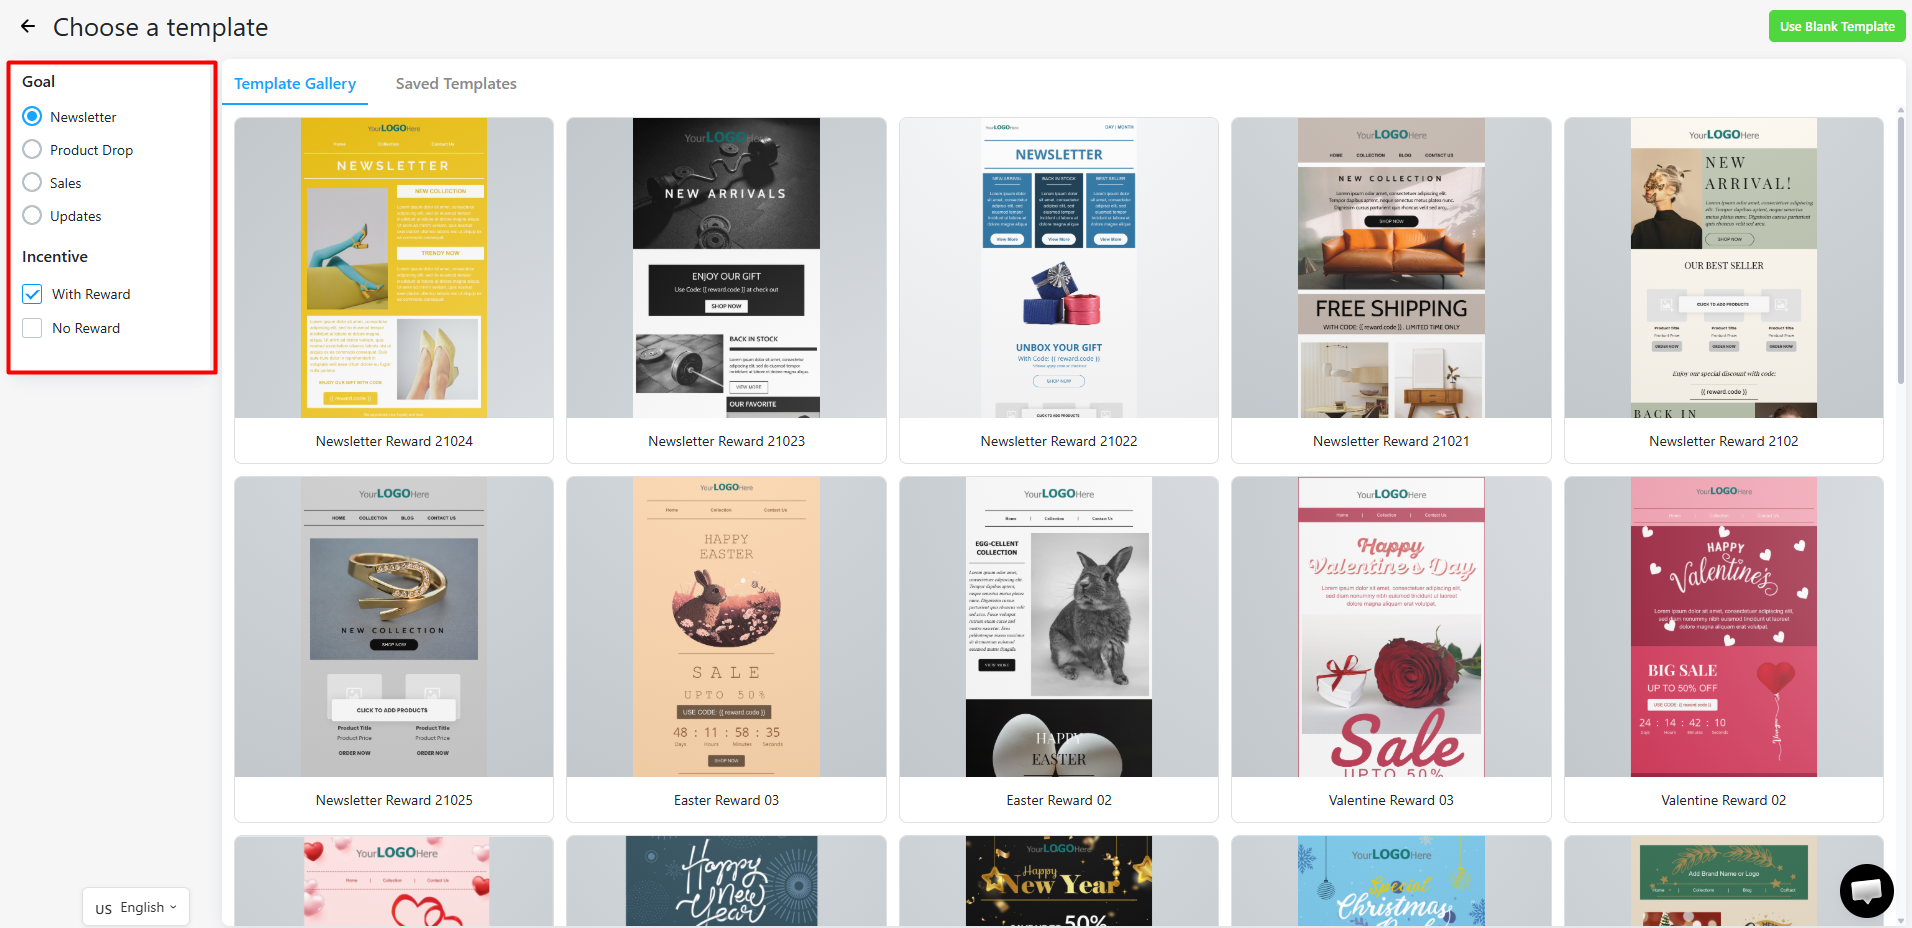The image size is (1912, 928).
Task: Click the Goal section label
Action: tap(39, 82)
